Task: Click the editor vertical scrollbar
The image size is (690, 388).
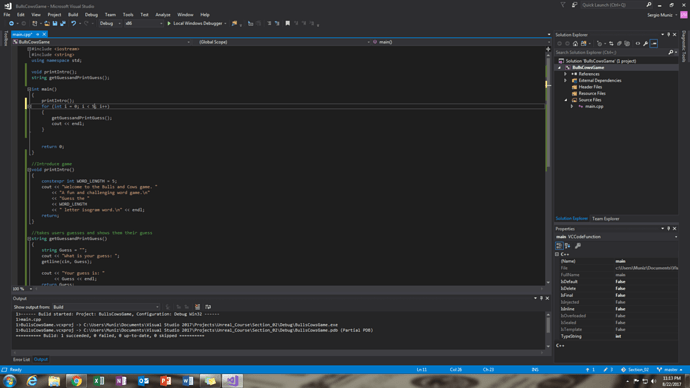Action: pyautogui.click(x=548, y=167)
